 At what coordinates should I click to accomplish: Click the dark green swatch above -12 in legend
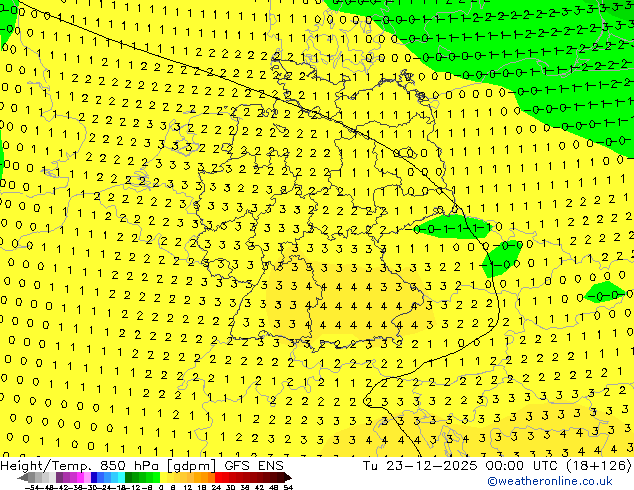pos(129,478)
